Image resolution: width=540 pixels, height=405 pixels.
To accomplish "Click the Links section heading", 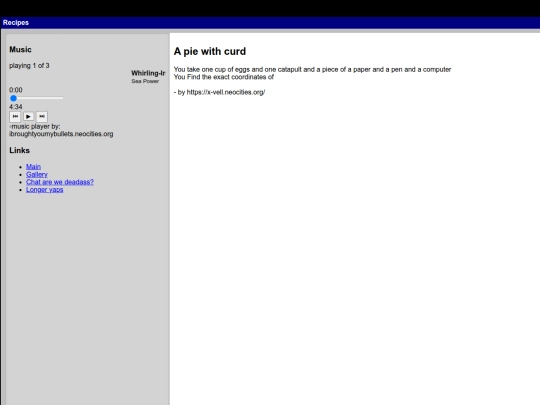I will point(20,150).
